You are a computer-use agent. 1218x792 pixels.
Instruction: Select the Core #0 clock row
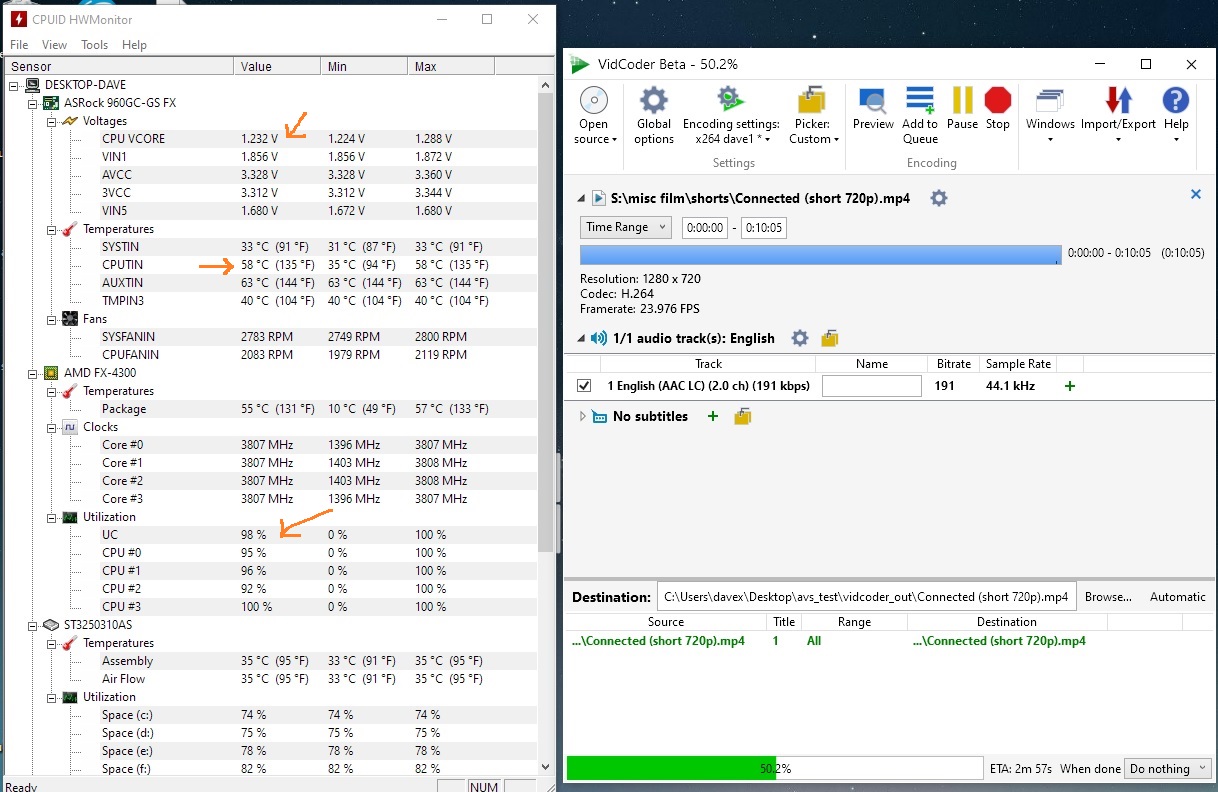pyautogui.click(x=272, y=445)
